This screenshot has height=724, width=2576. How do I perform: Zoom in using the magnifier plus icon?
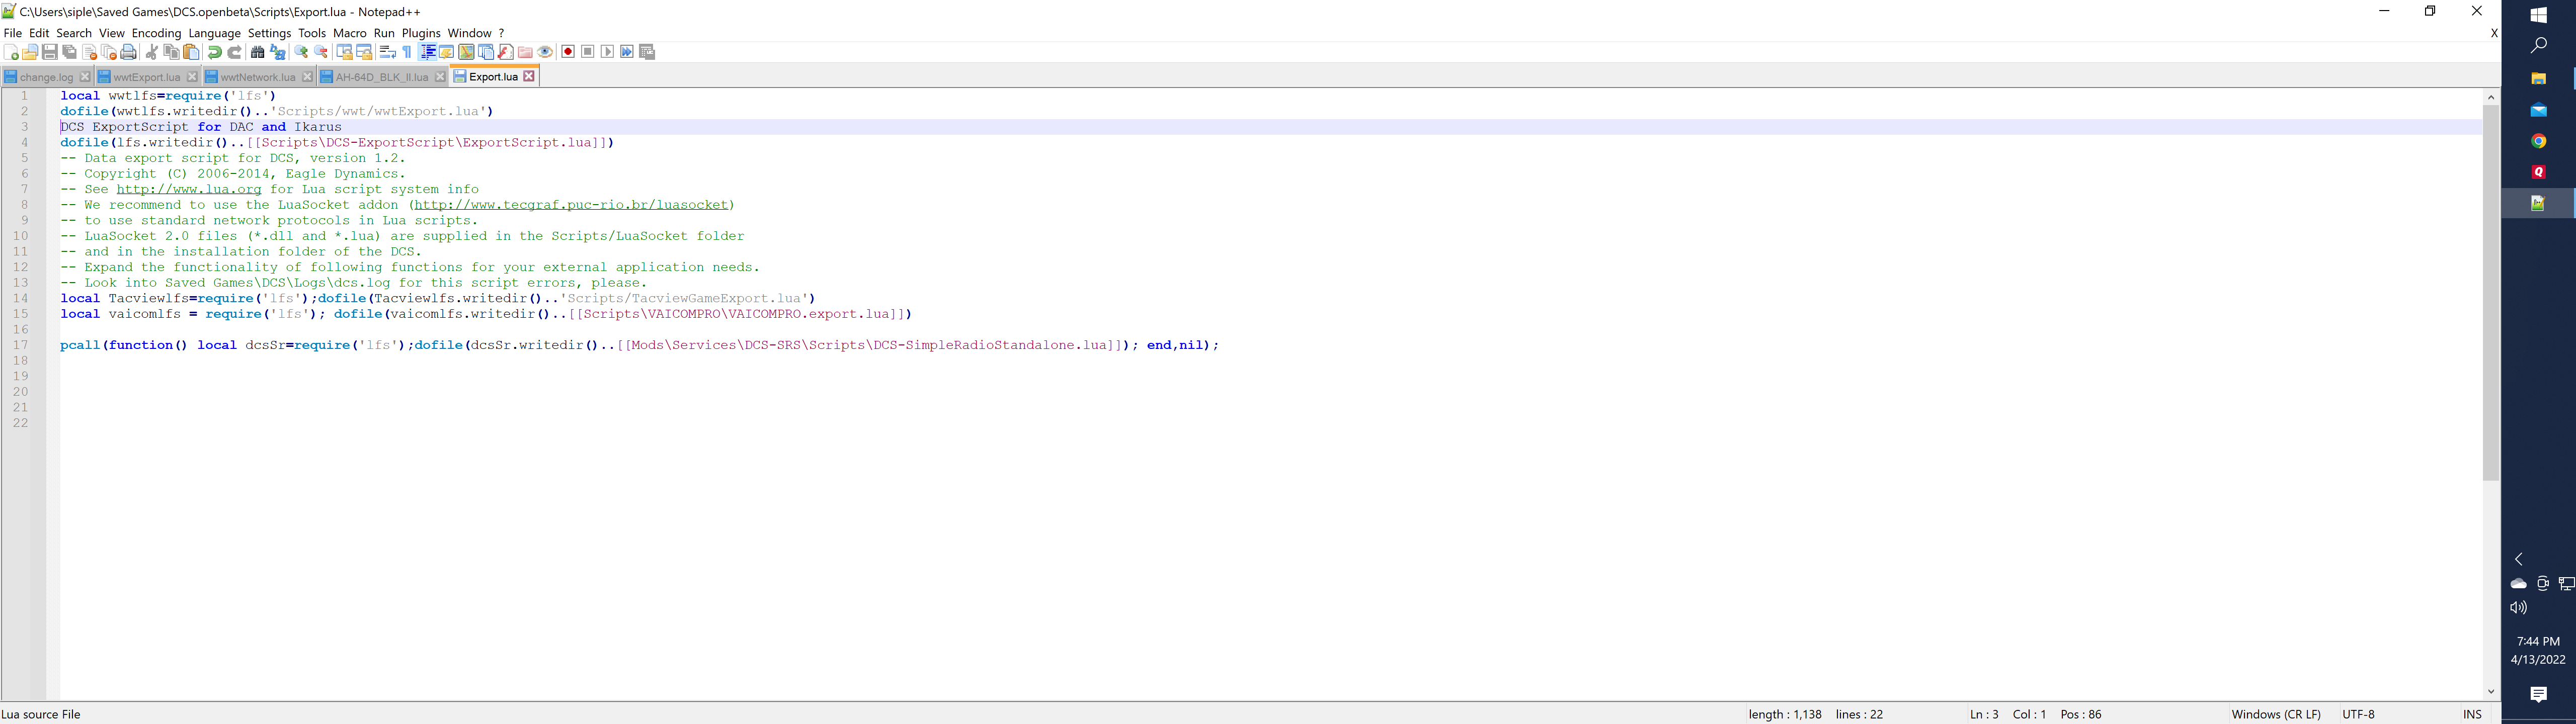(x=301, y=52)
